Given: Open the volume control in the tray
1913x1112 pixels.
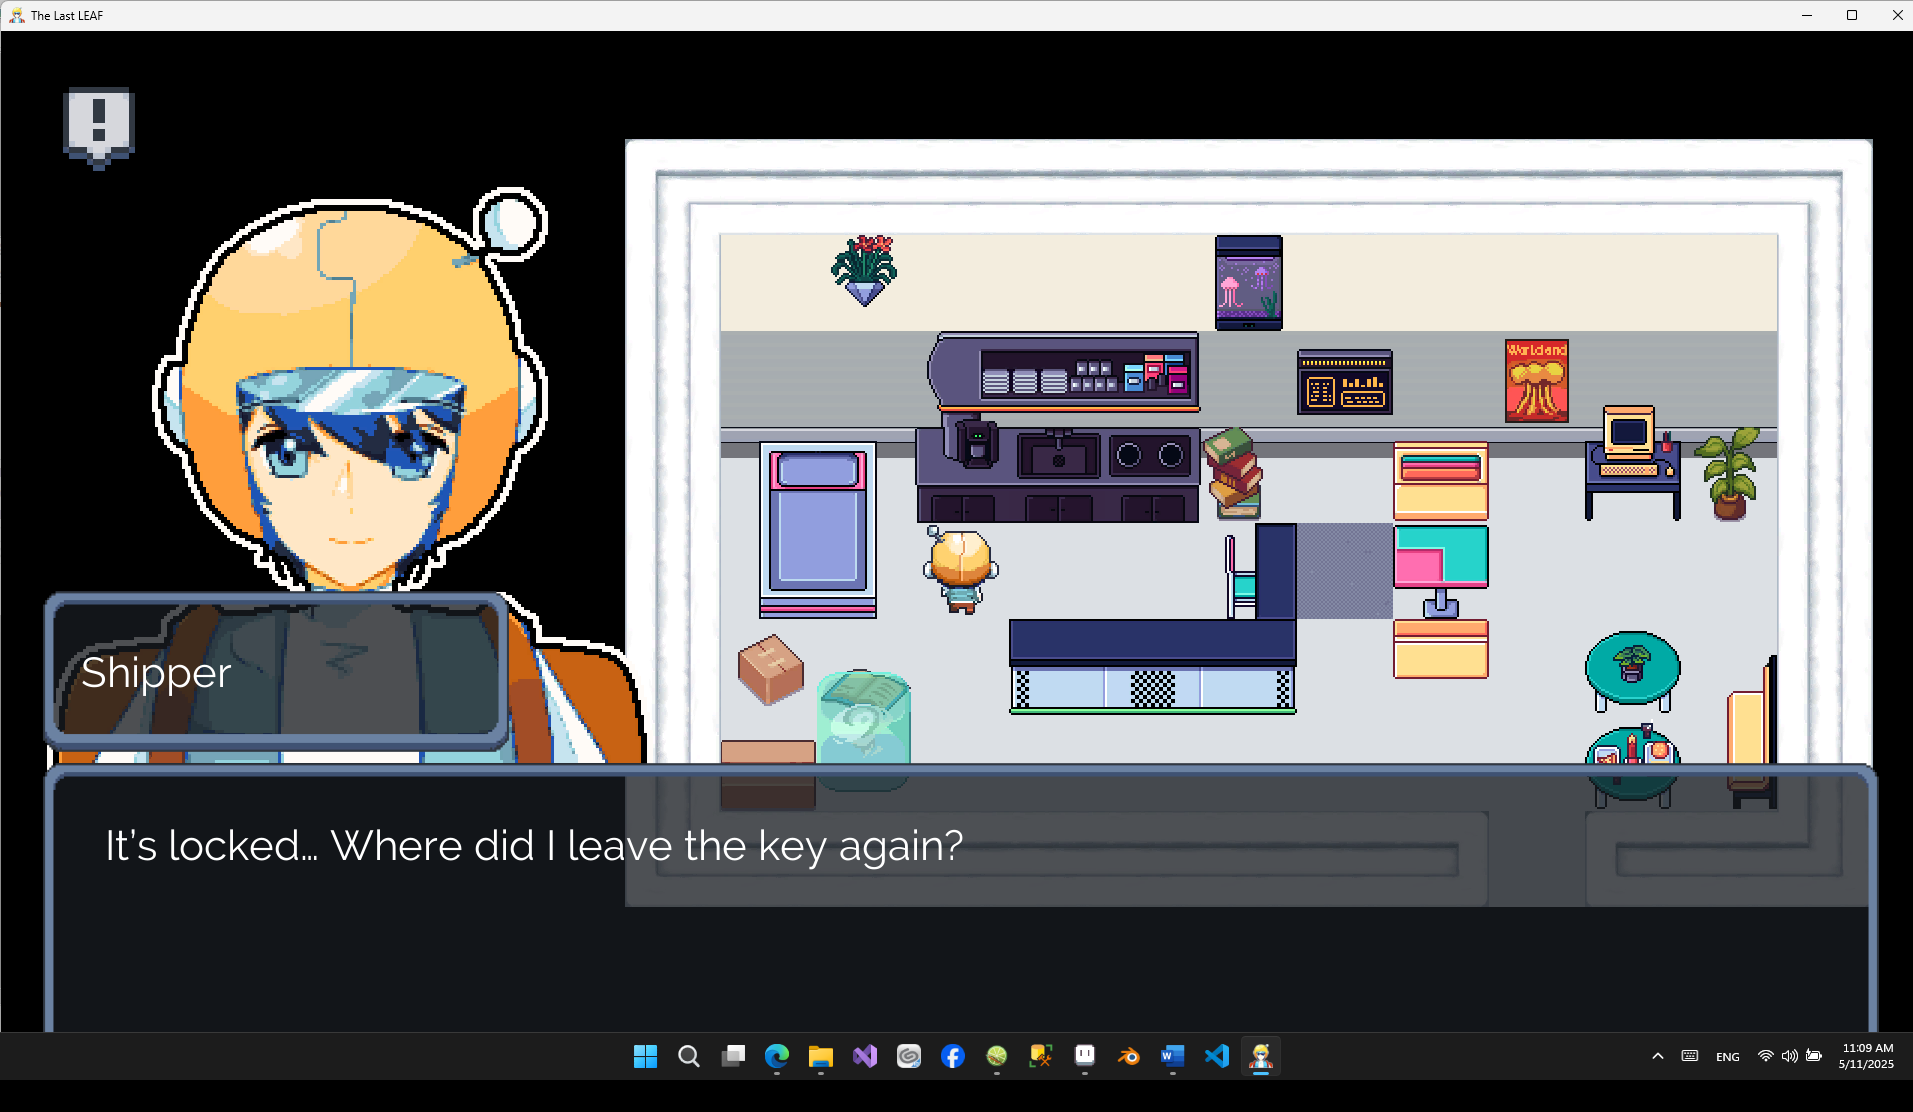Looking at the screenshot, I should point(1790,1056).
